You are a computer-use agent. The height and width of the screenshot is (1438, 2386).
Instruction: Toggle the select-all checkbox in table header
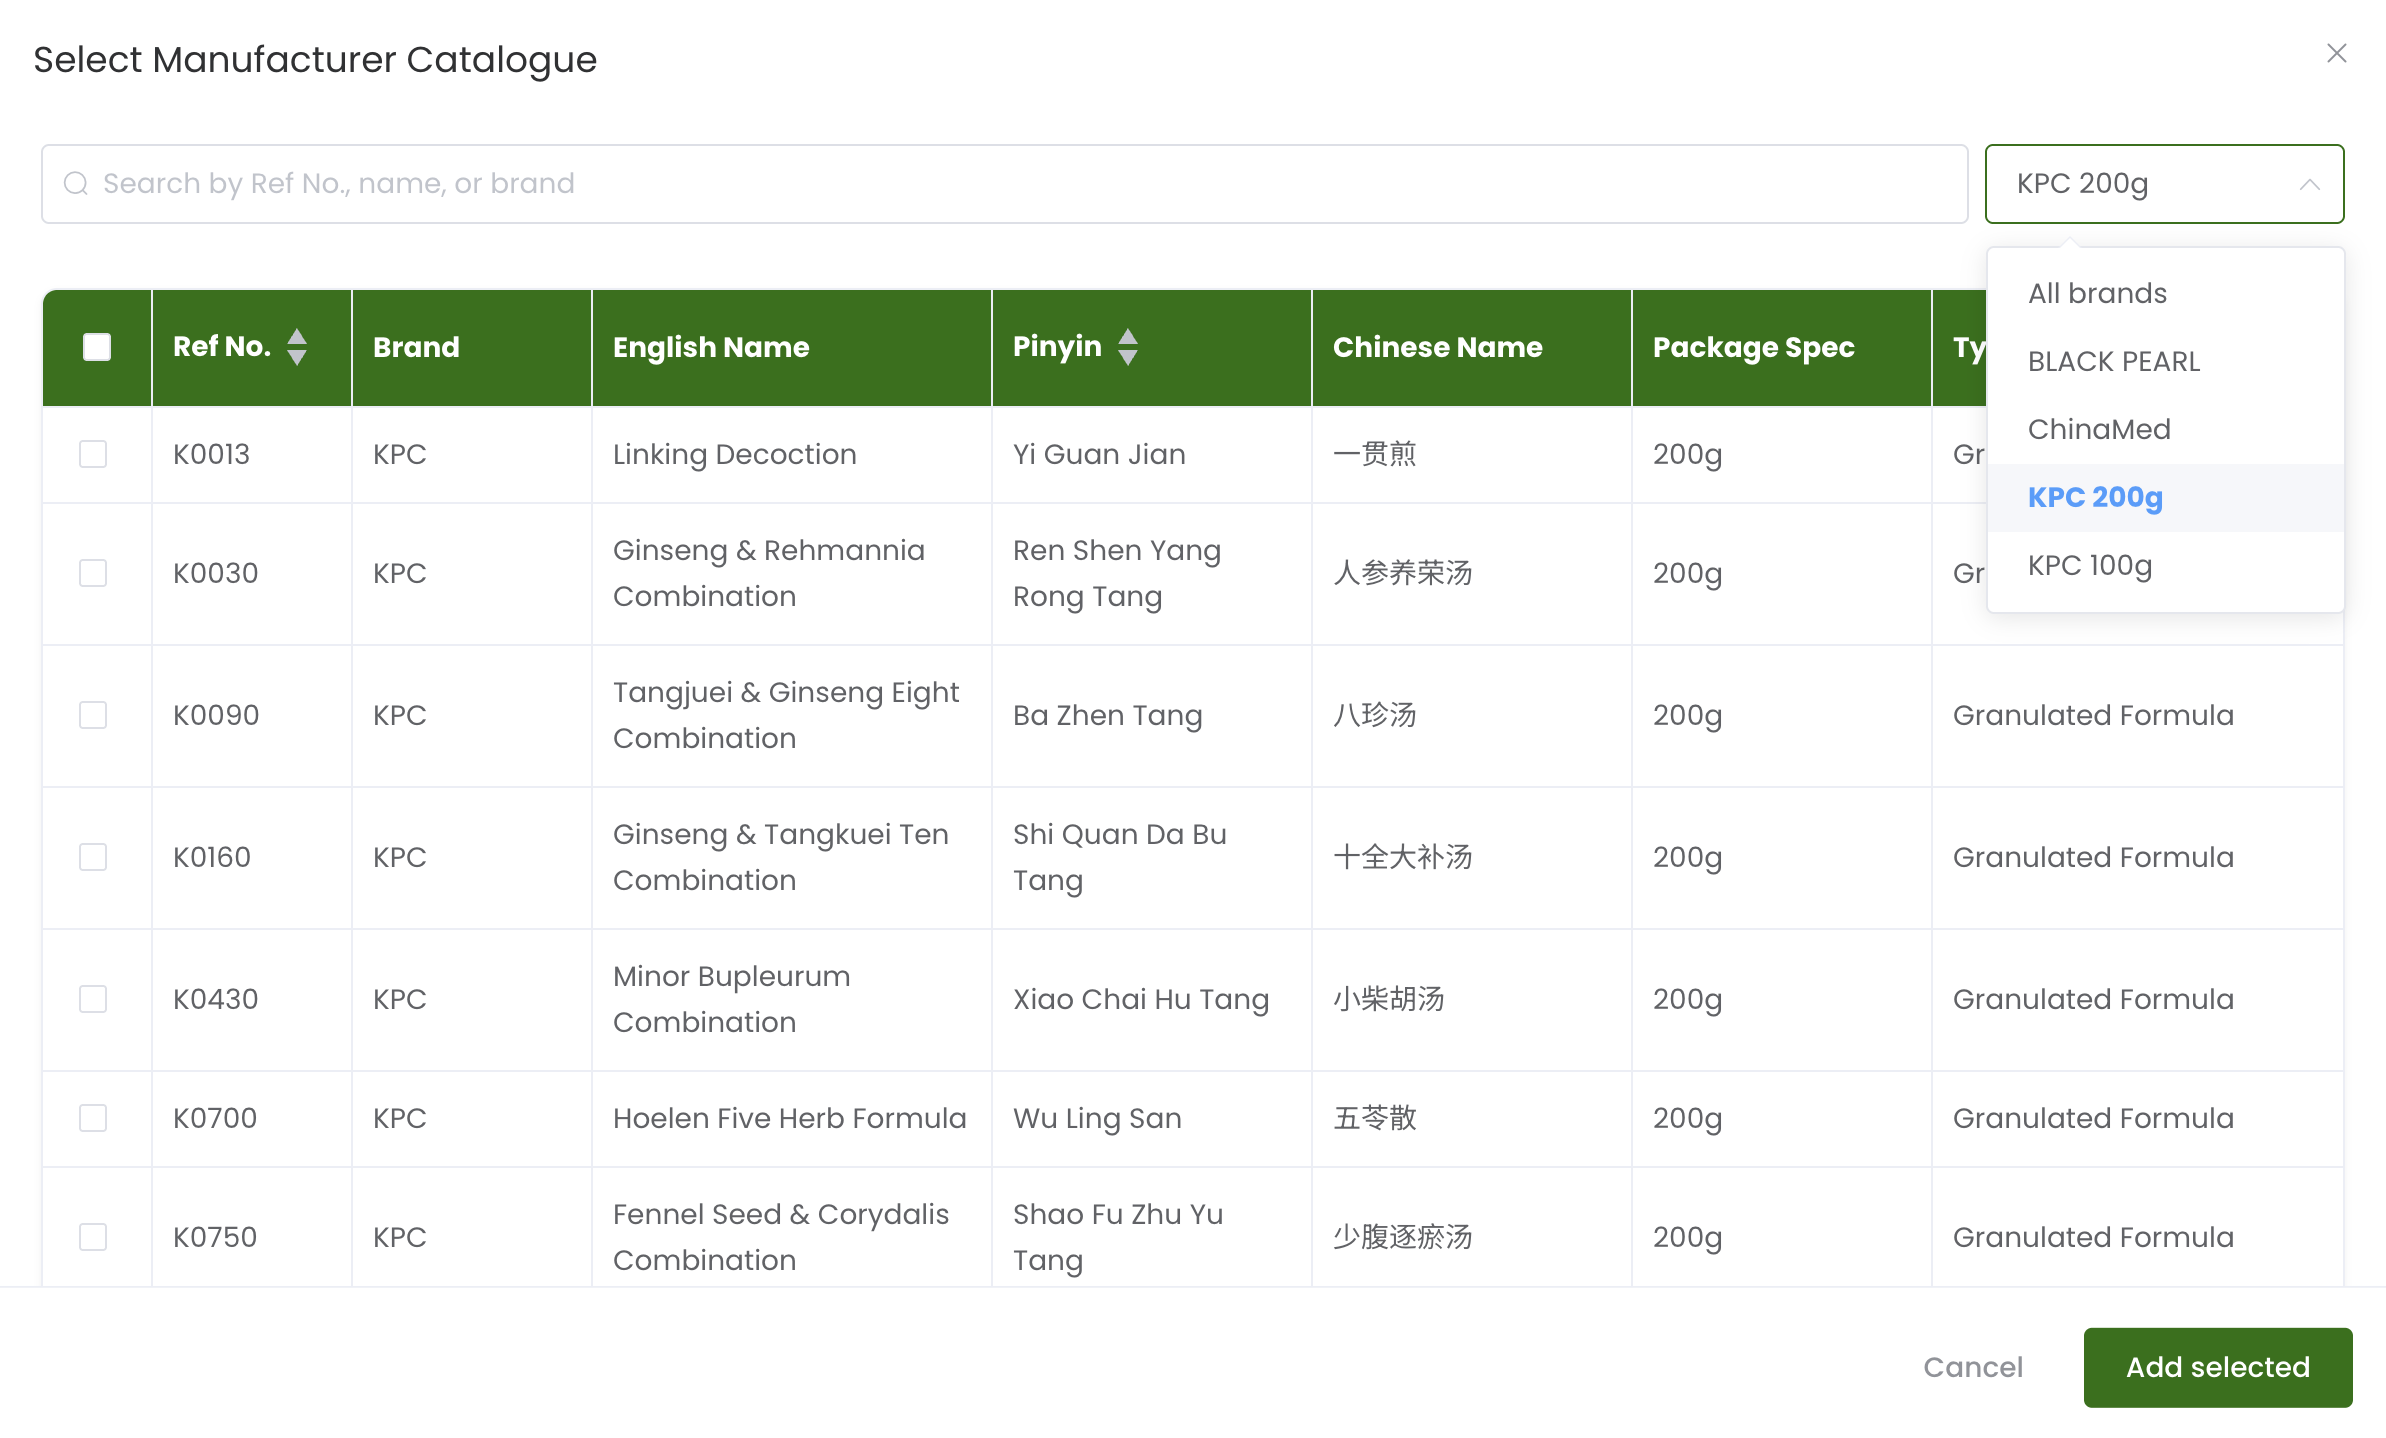[96, 347]
